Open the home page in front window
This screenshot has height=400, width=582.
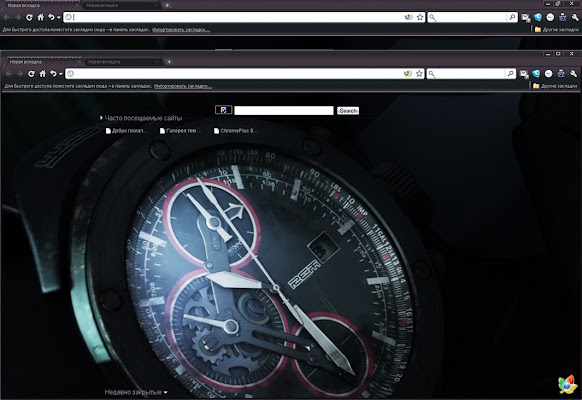click(42, 74)
